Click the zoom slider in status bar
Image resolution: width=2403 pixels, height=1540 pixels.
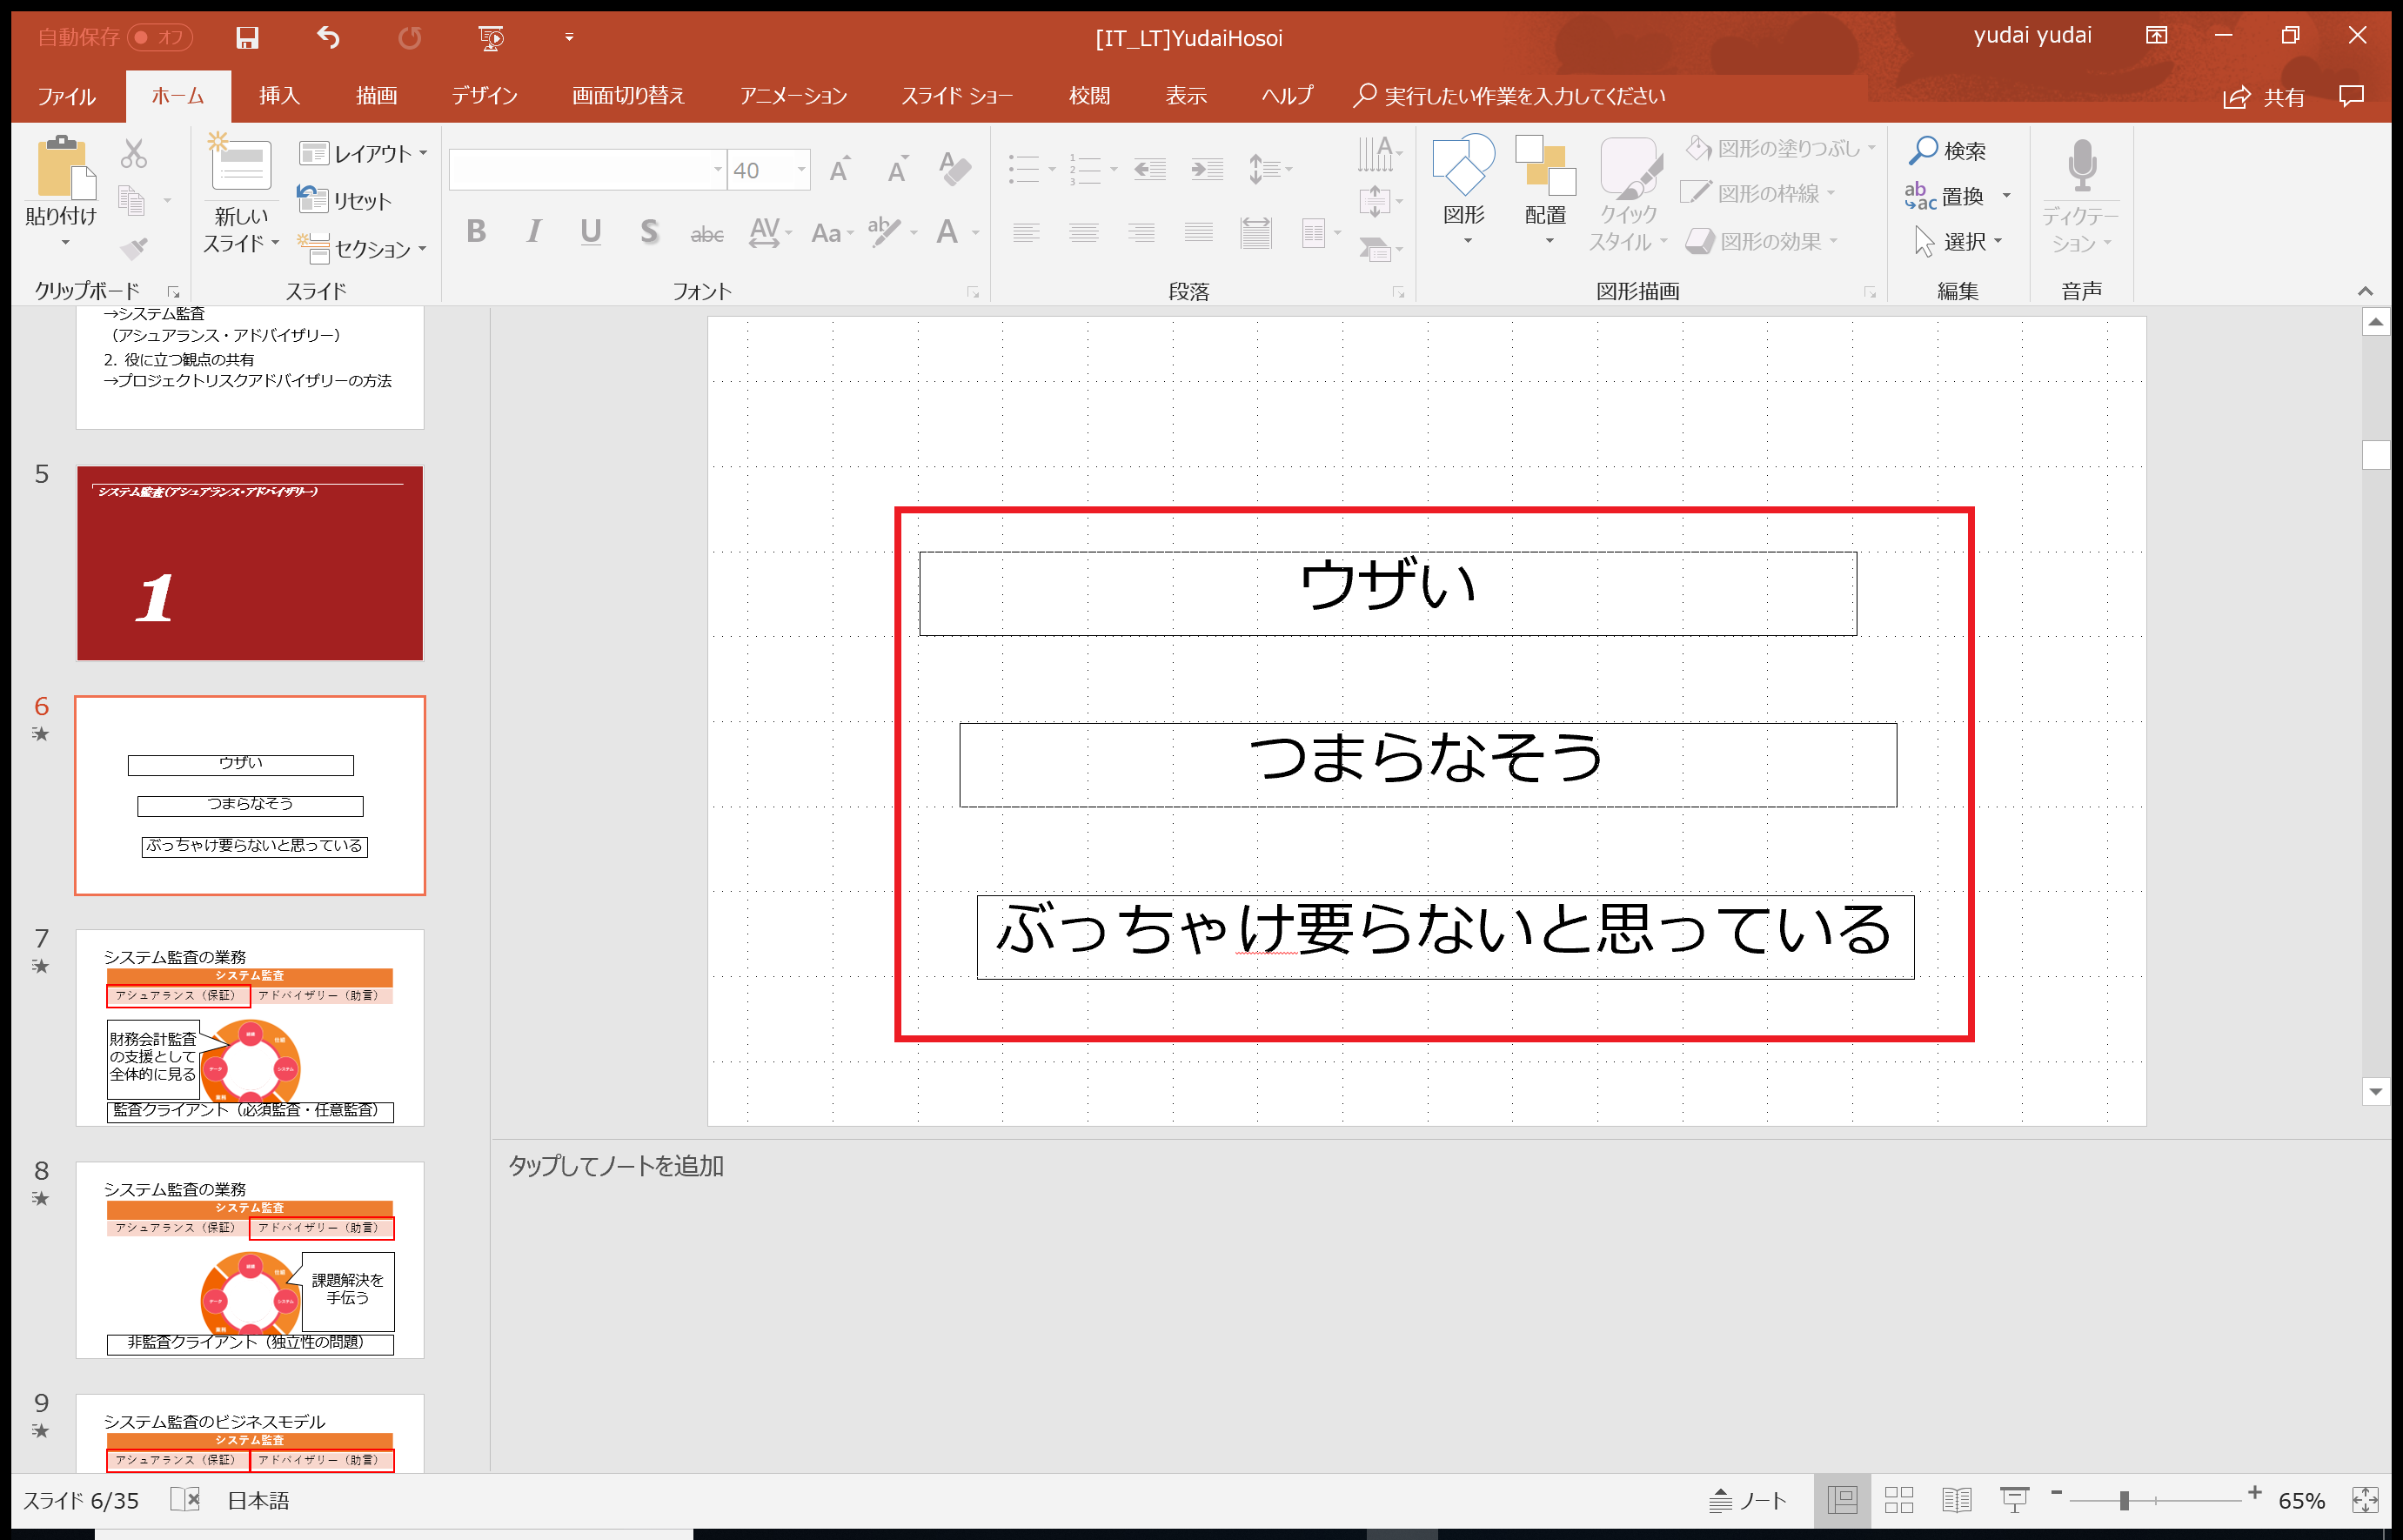coord(2155,1500)
